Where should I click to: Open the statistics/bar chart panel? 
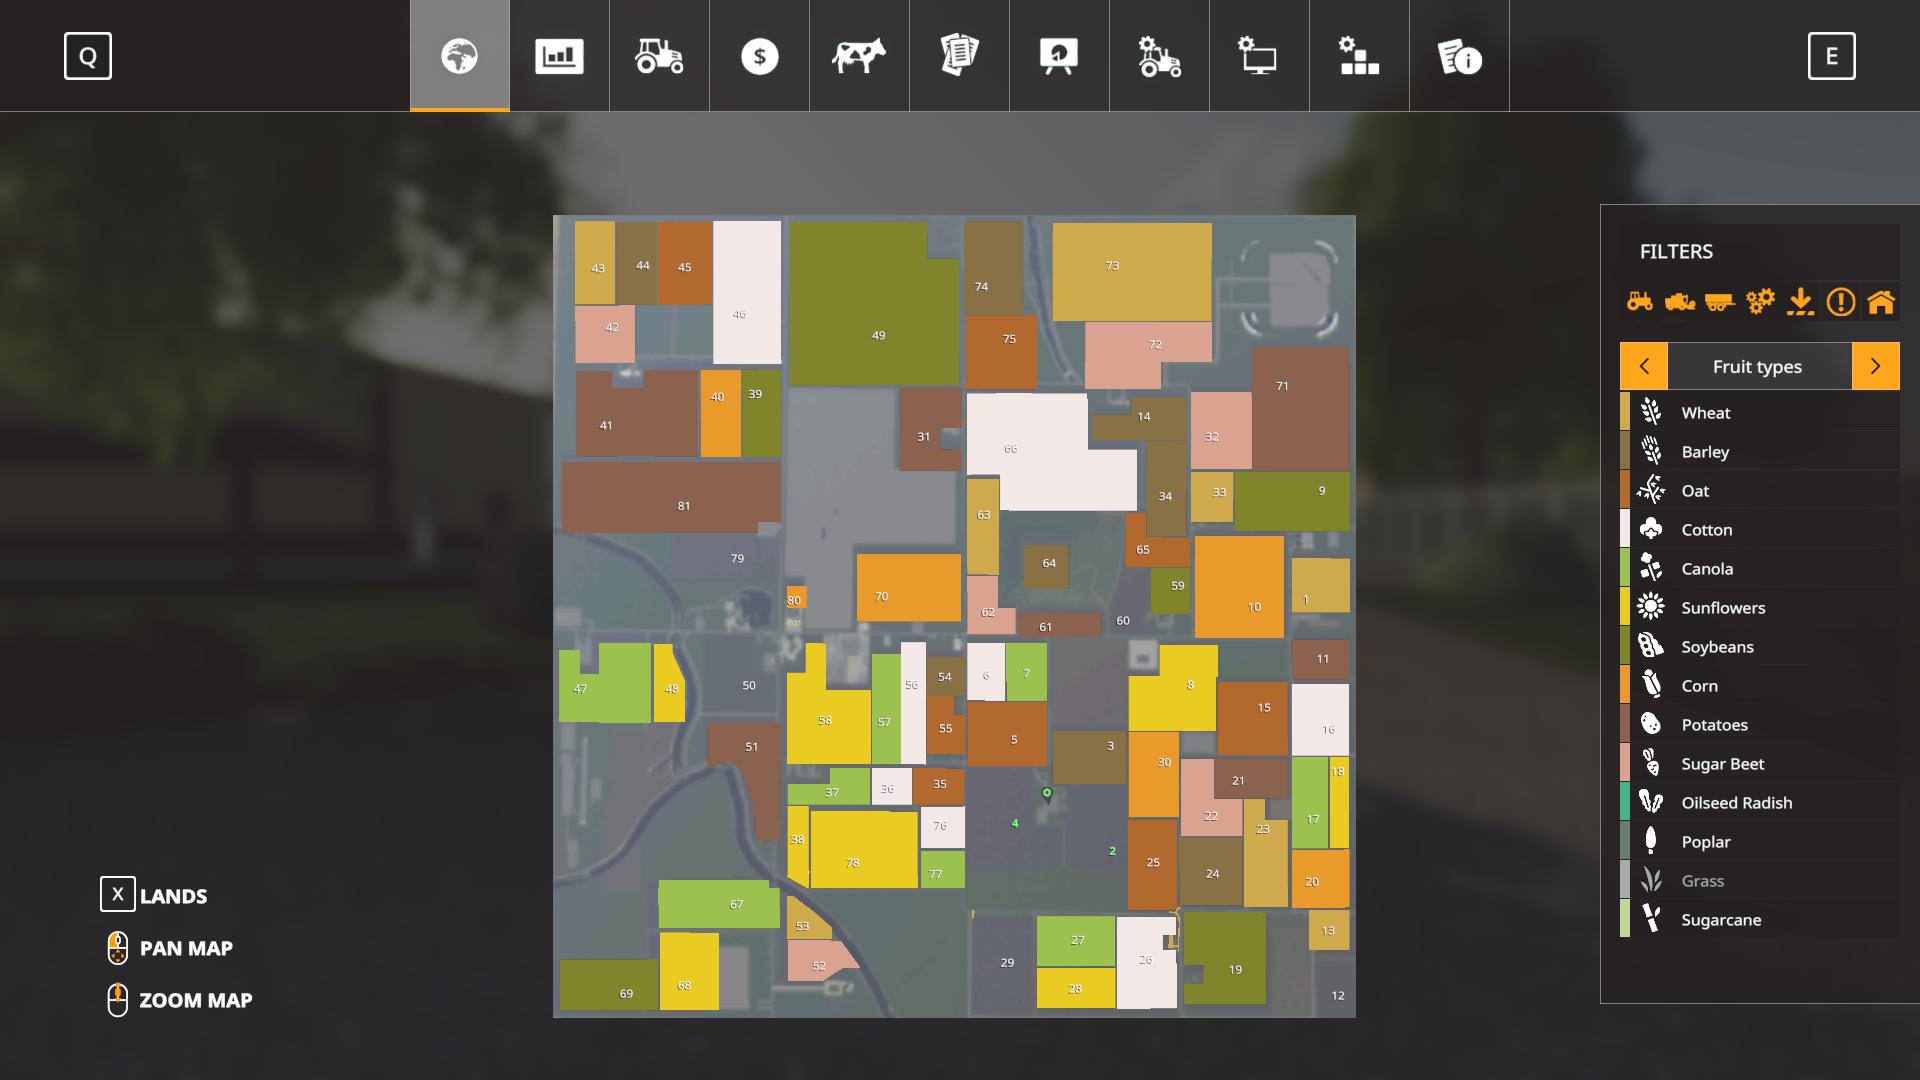pos(559,55)
